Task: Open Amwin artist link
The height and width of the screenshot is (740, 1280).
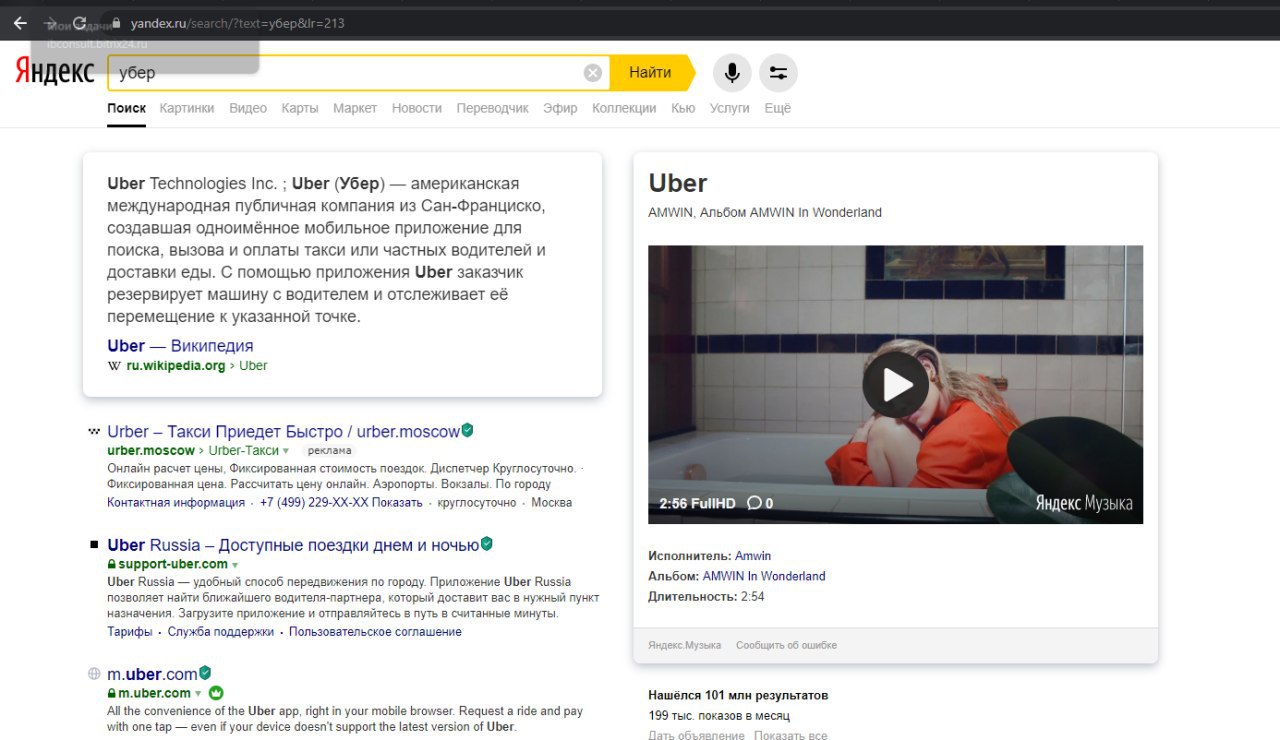Action: click(x=753, y=556)
